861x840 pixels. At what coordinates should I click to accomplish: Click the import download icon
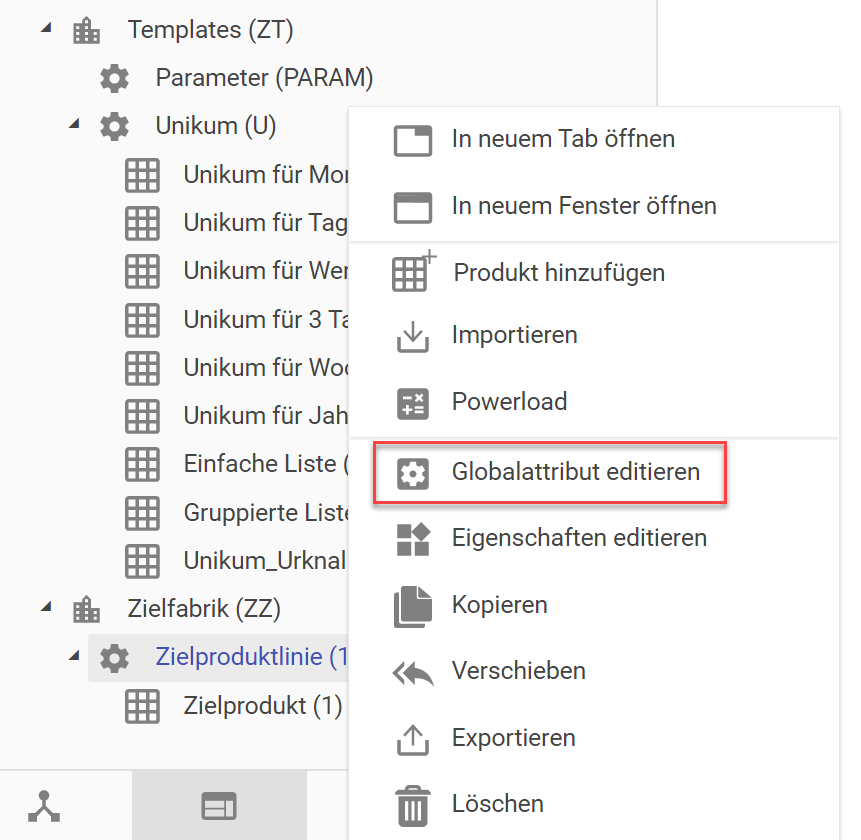tap(412, 336)
